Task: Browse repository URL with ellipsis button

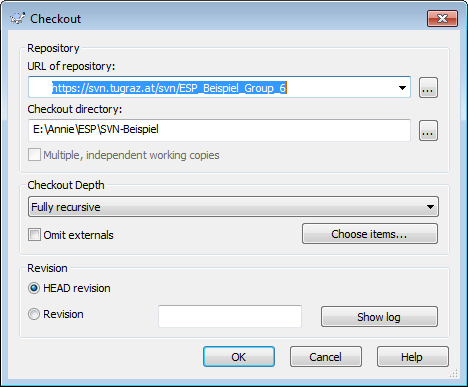Action: (428, 88)
